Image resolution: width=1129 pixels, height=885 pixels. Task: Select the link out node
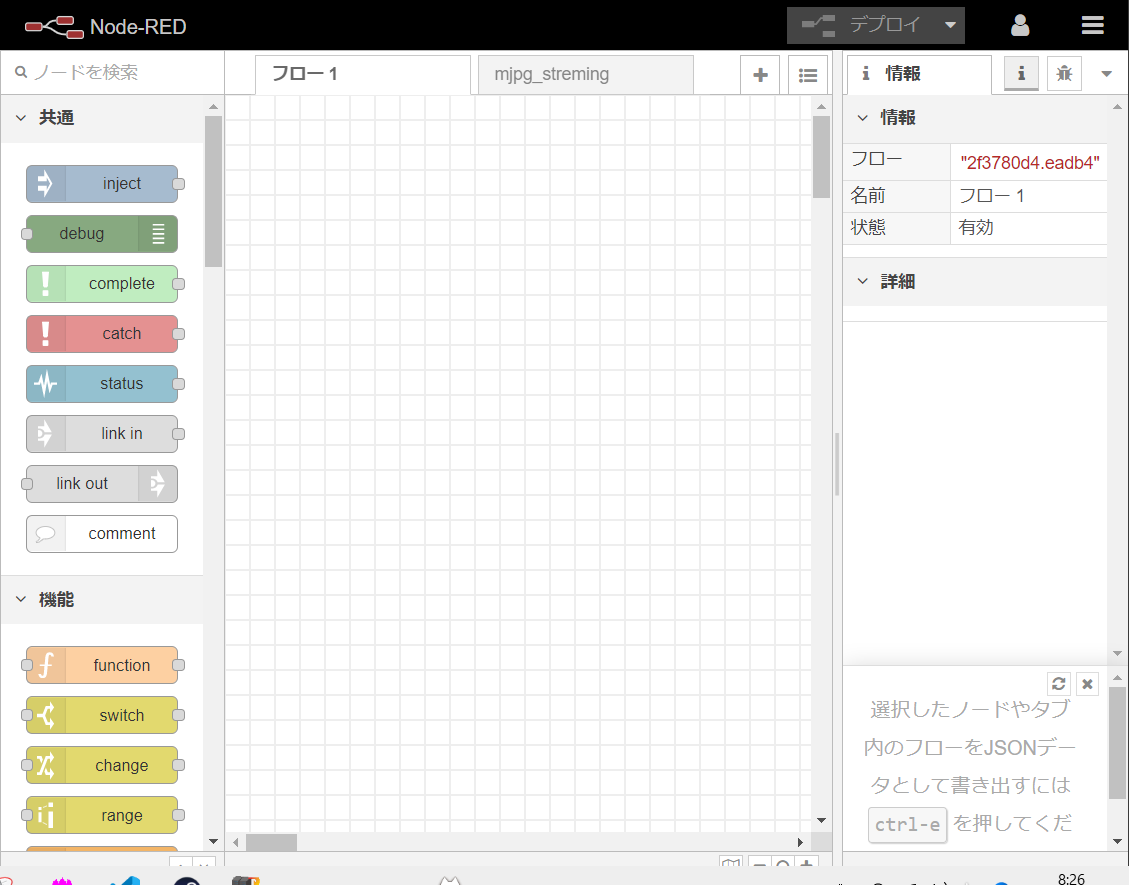click(x=102, y=484)
